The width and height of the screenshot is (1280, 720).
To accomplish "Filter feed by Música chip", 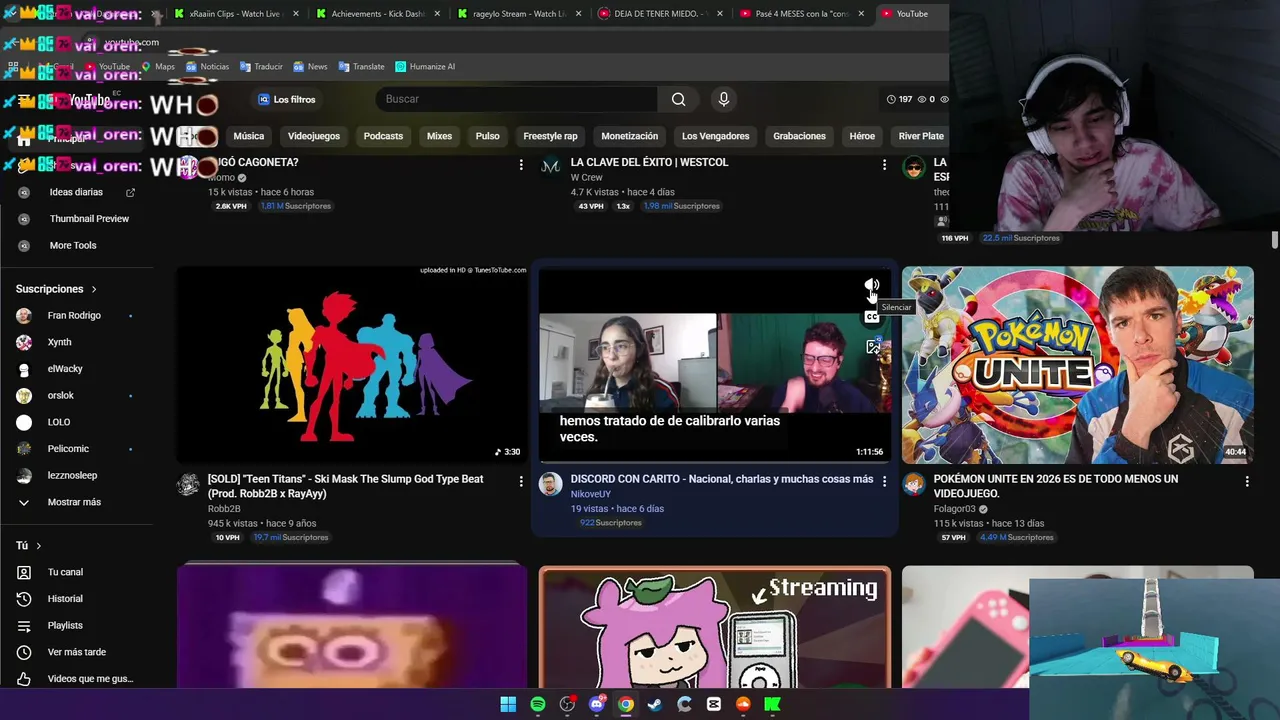I will click(x=249, y=136).
